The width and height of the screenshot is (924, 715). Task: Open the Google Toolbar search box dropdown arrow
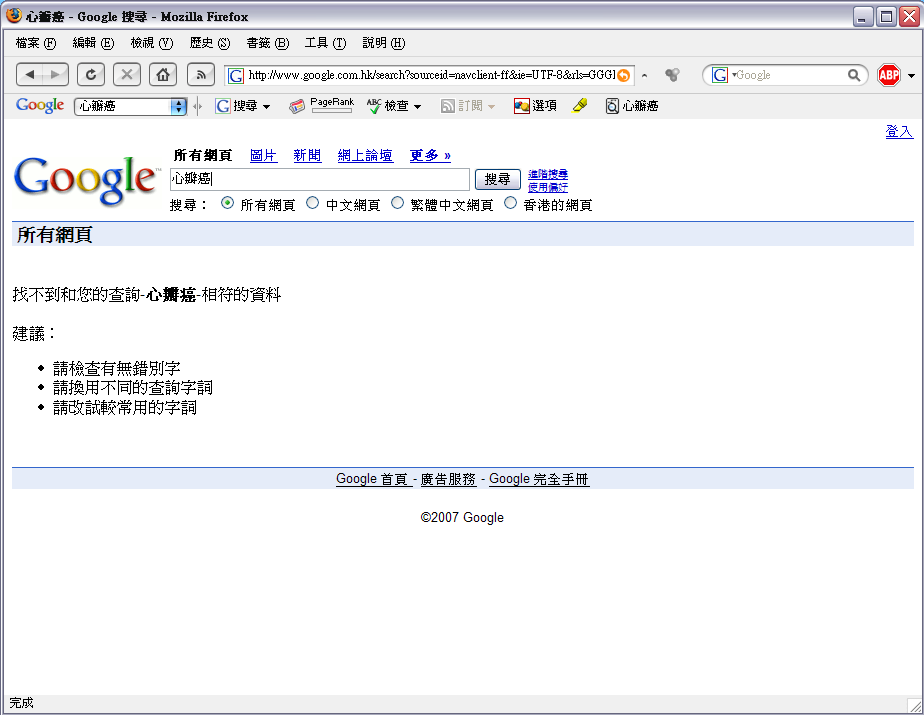[x=178, y=106]
